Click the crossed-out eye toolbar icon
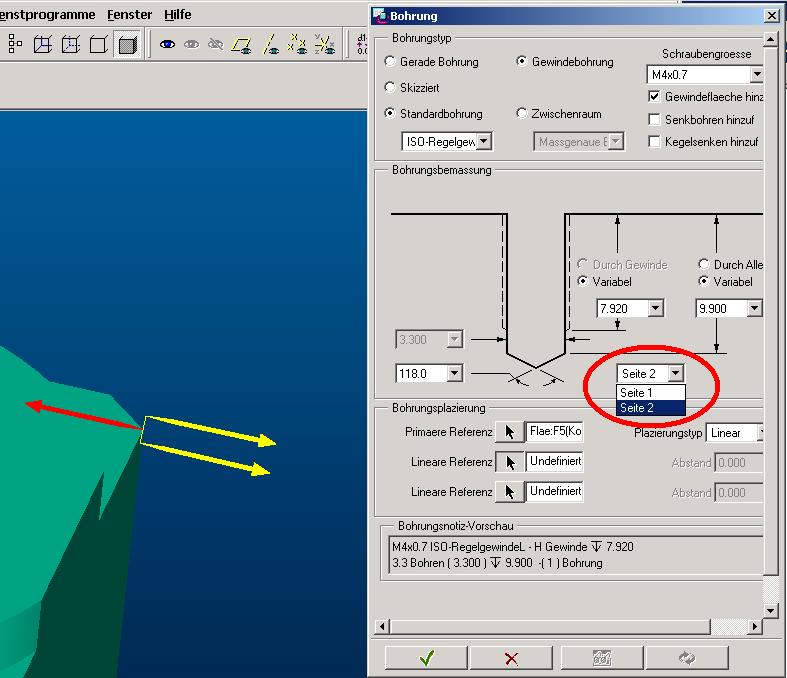This screenshot has width=787, height=678. 216,45
